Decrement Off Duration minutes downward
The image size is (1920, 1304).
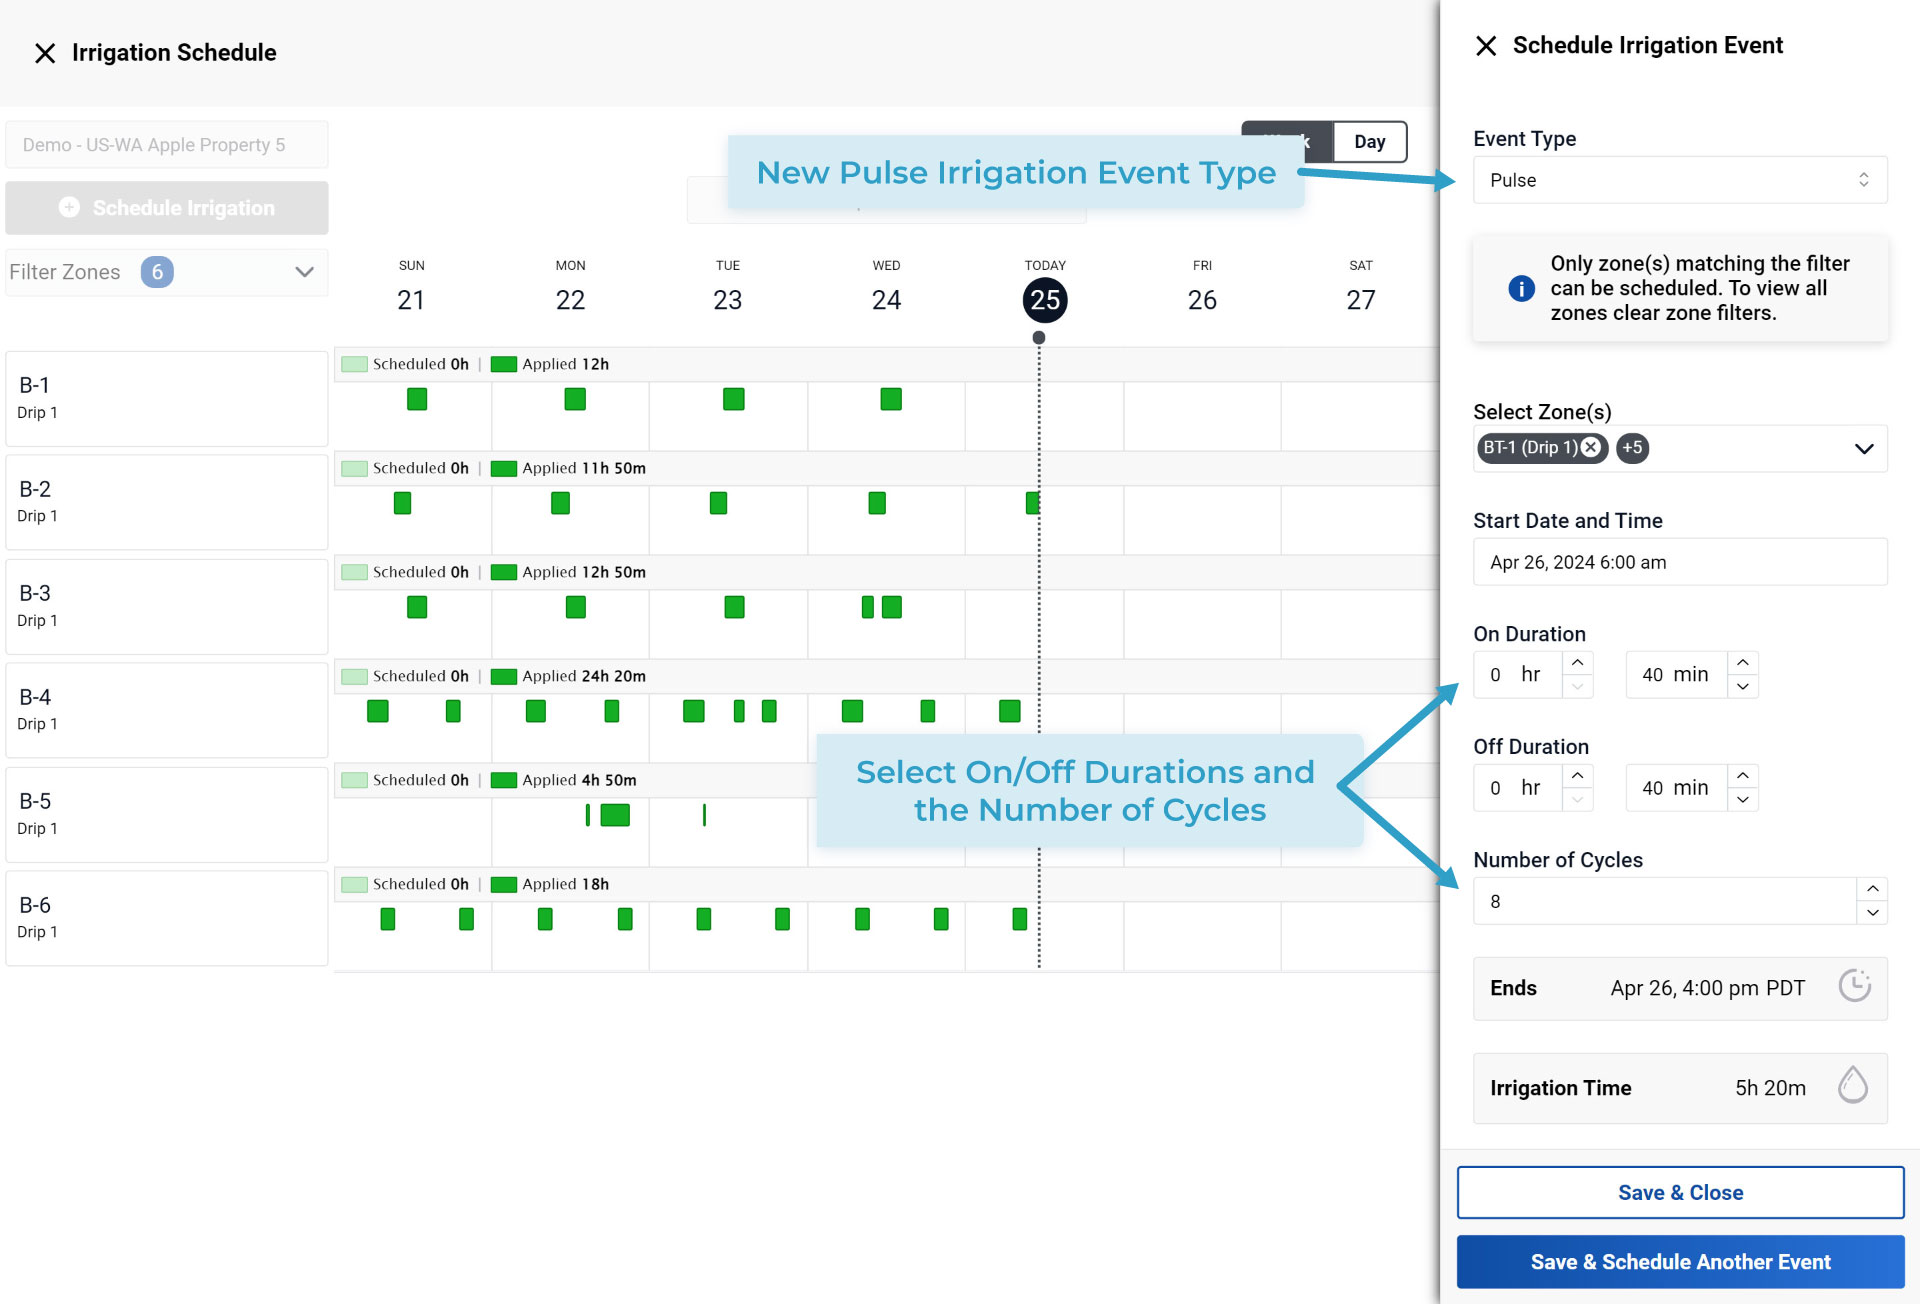click(x=1742, y=798)
